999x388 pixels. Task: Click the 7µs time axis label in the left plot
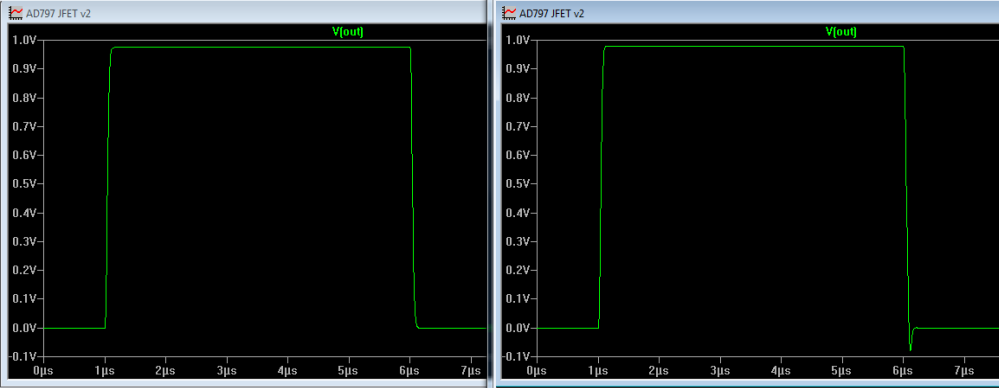470,371
